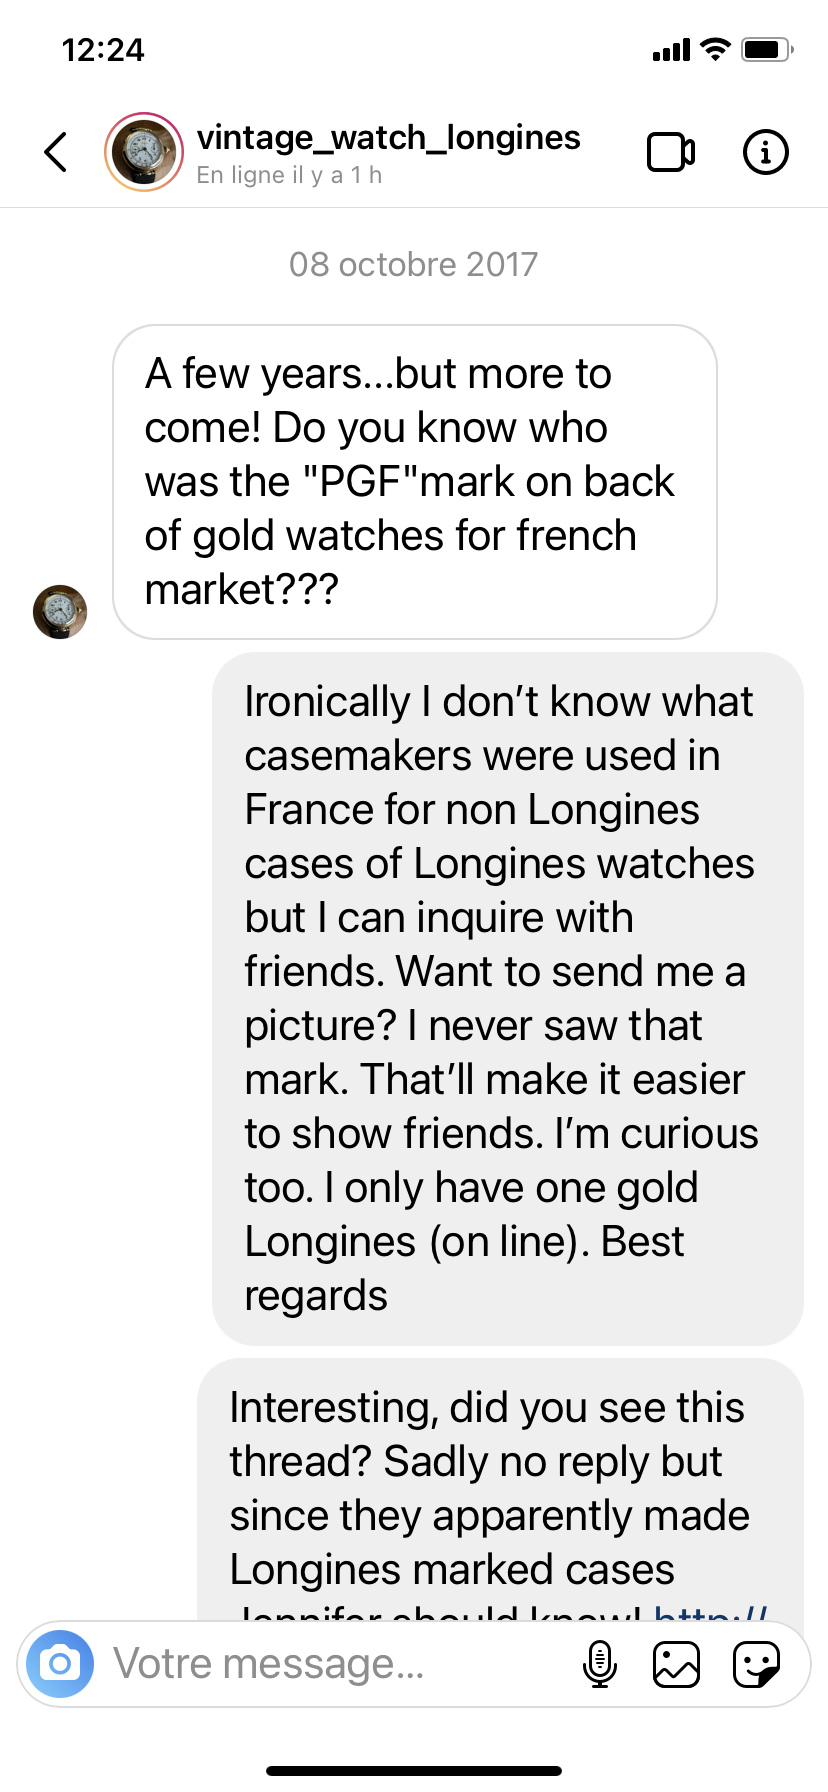Open the sticker picker

[756, 1664]
